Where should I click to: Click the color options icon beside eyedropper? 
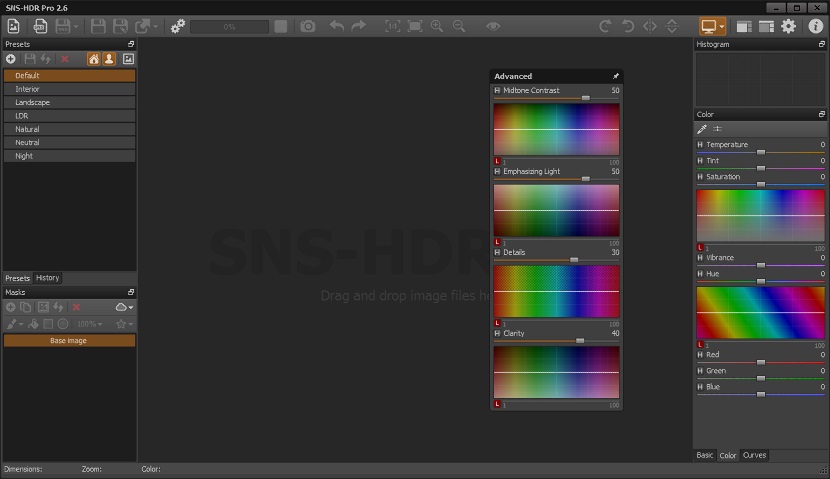(x=718, y=129)
